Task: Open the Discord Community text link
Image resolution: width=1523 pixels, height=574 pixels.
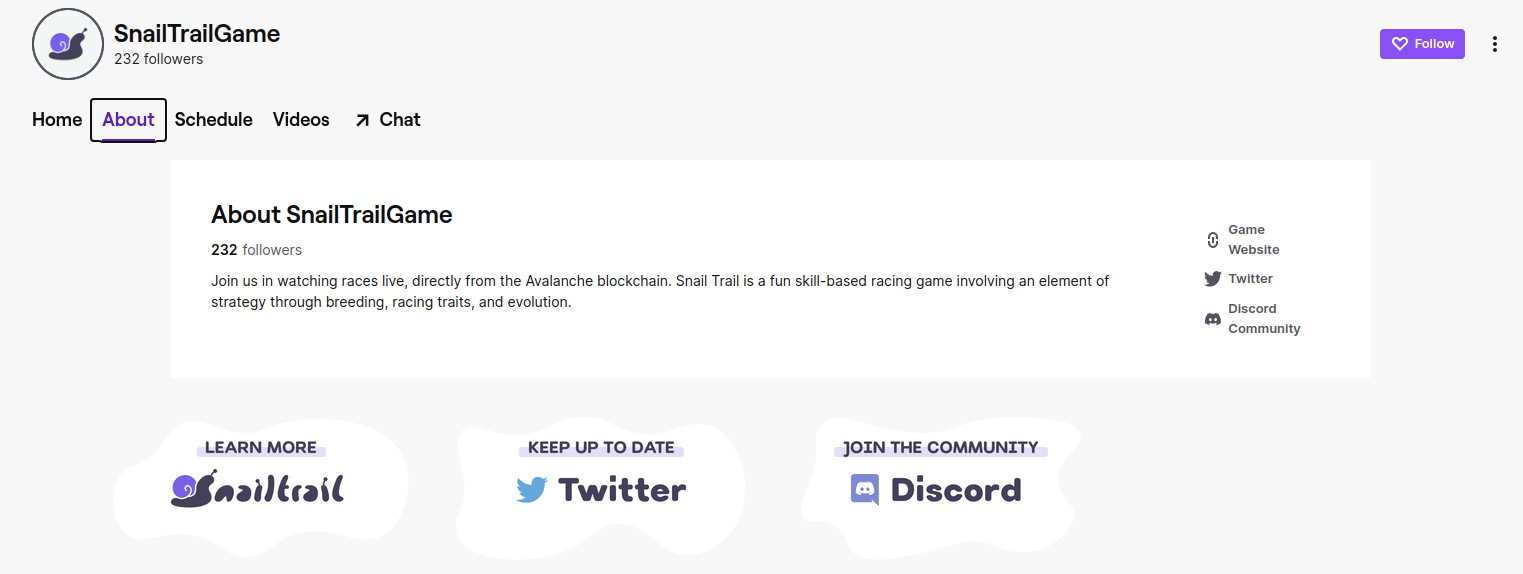Action: tap(1264, 319)
